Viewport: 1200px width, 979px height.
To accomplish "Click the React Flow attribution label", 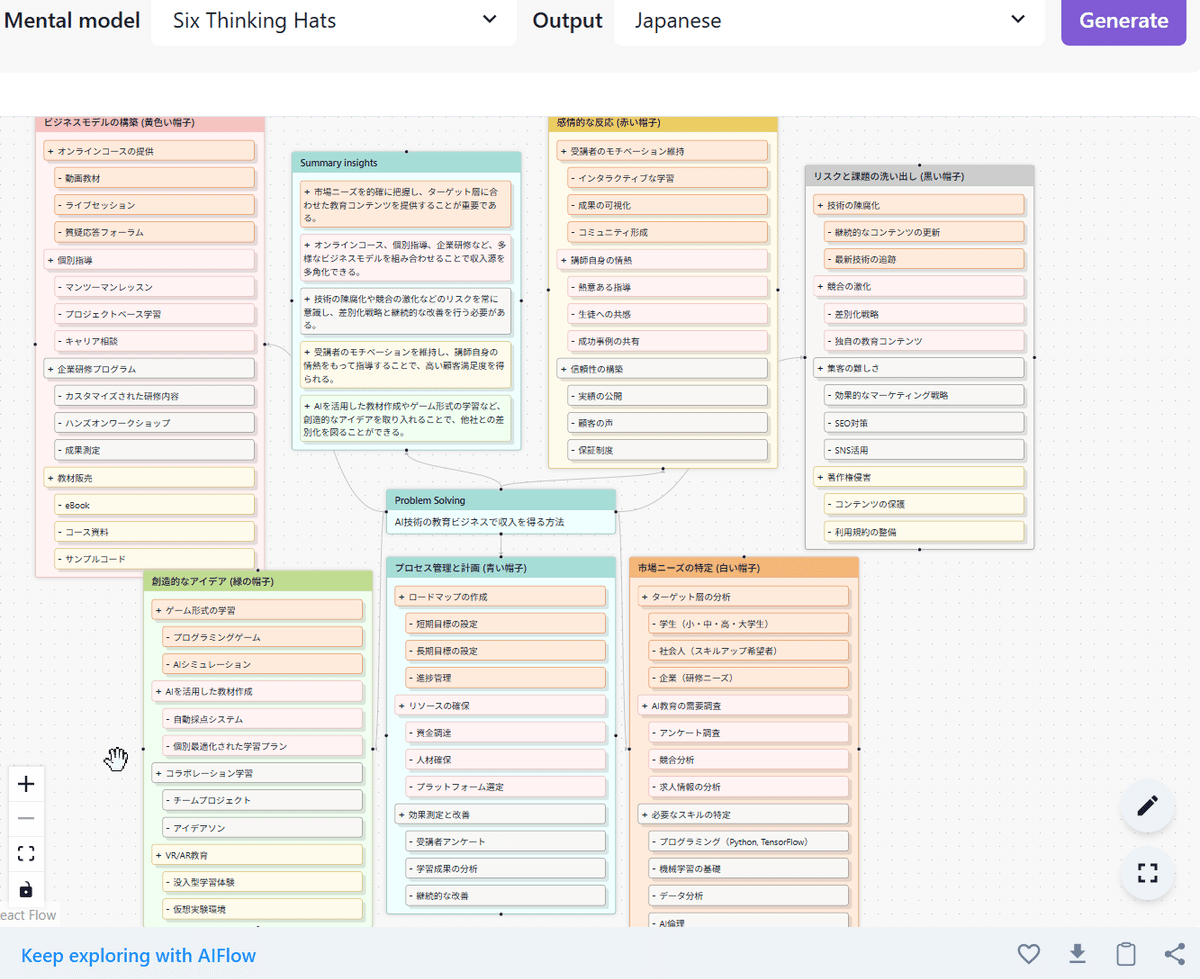I will [x=28, y=914].
